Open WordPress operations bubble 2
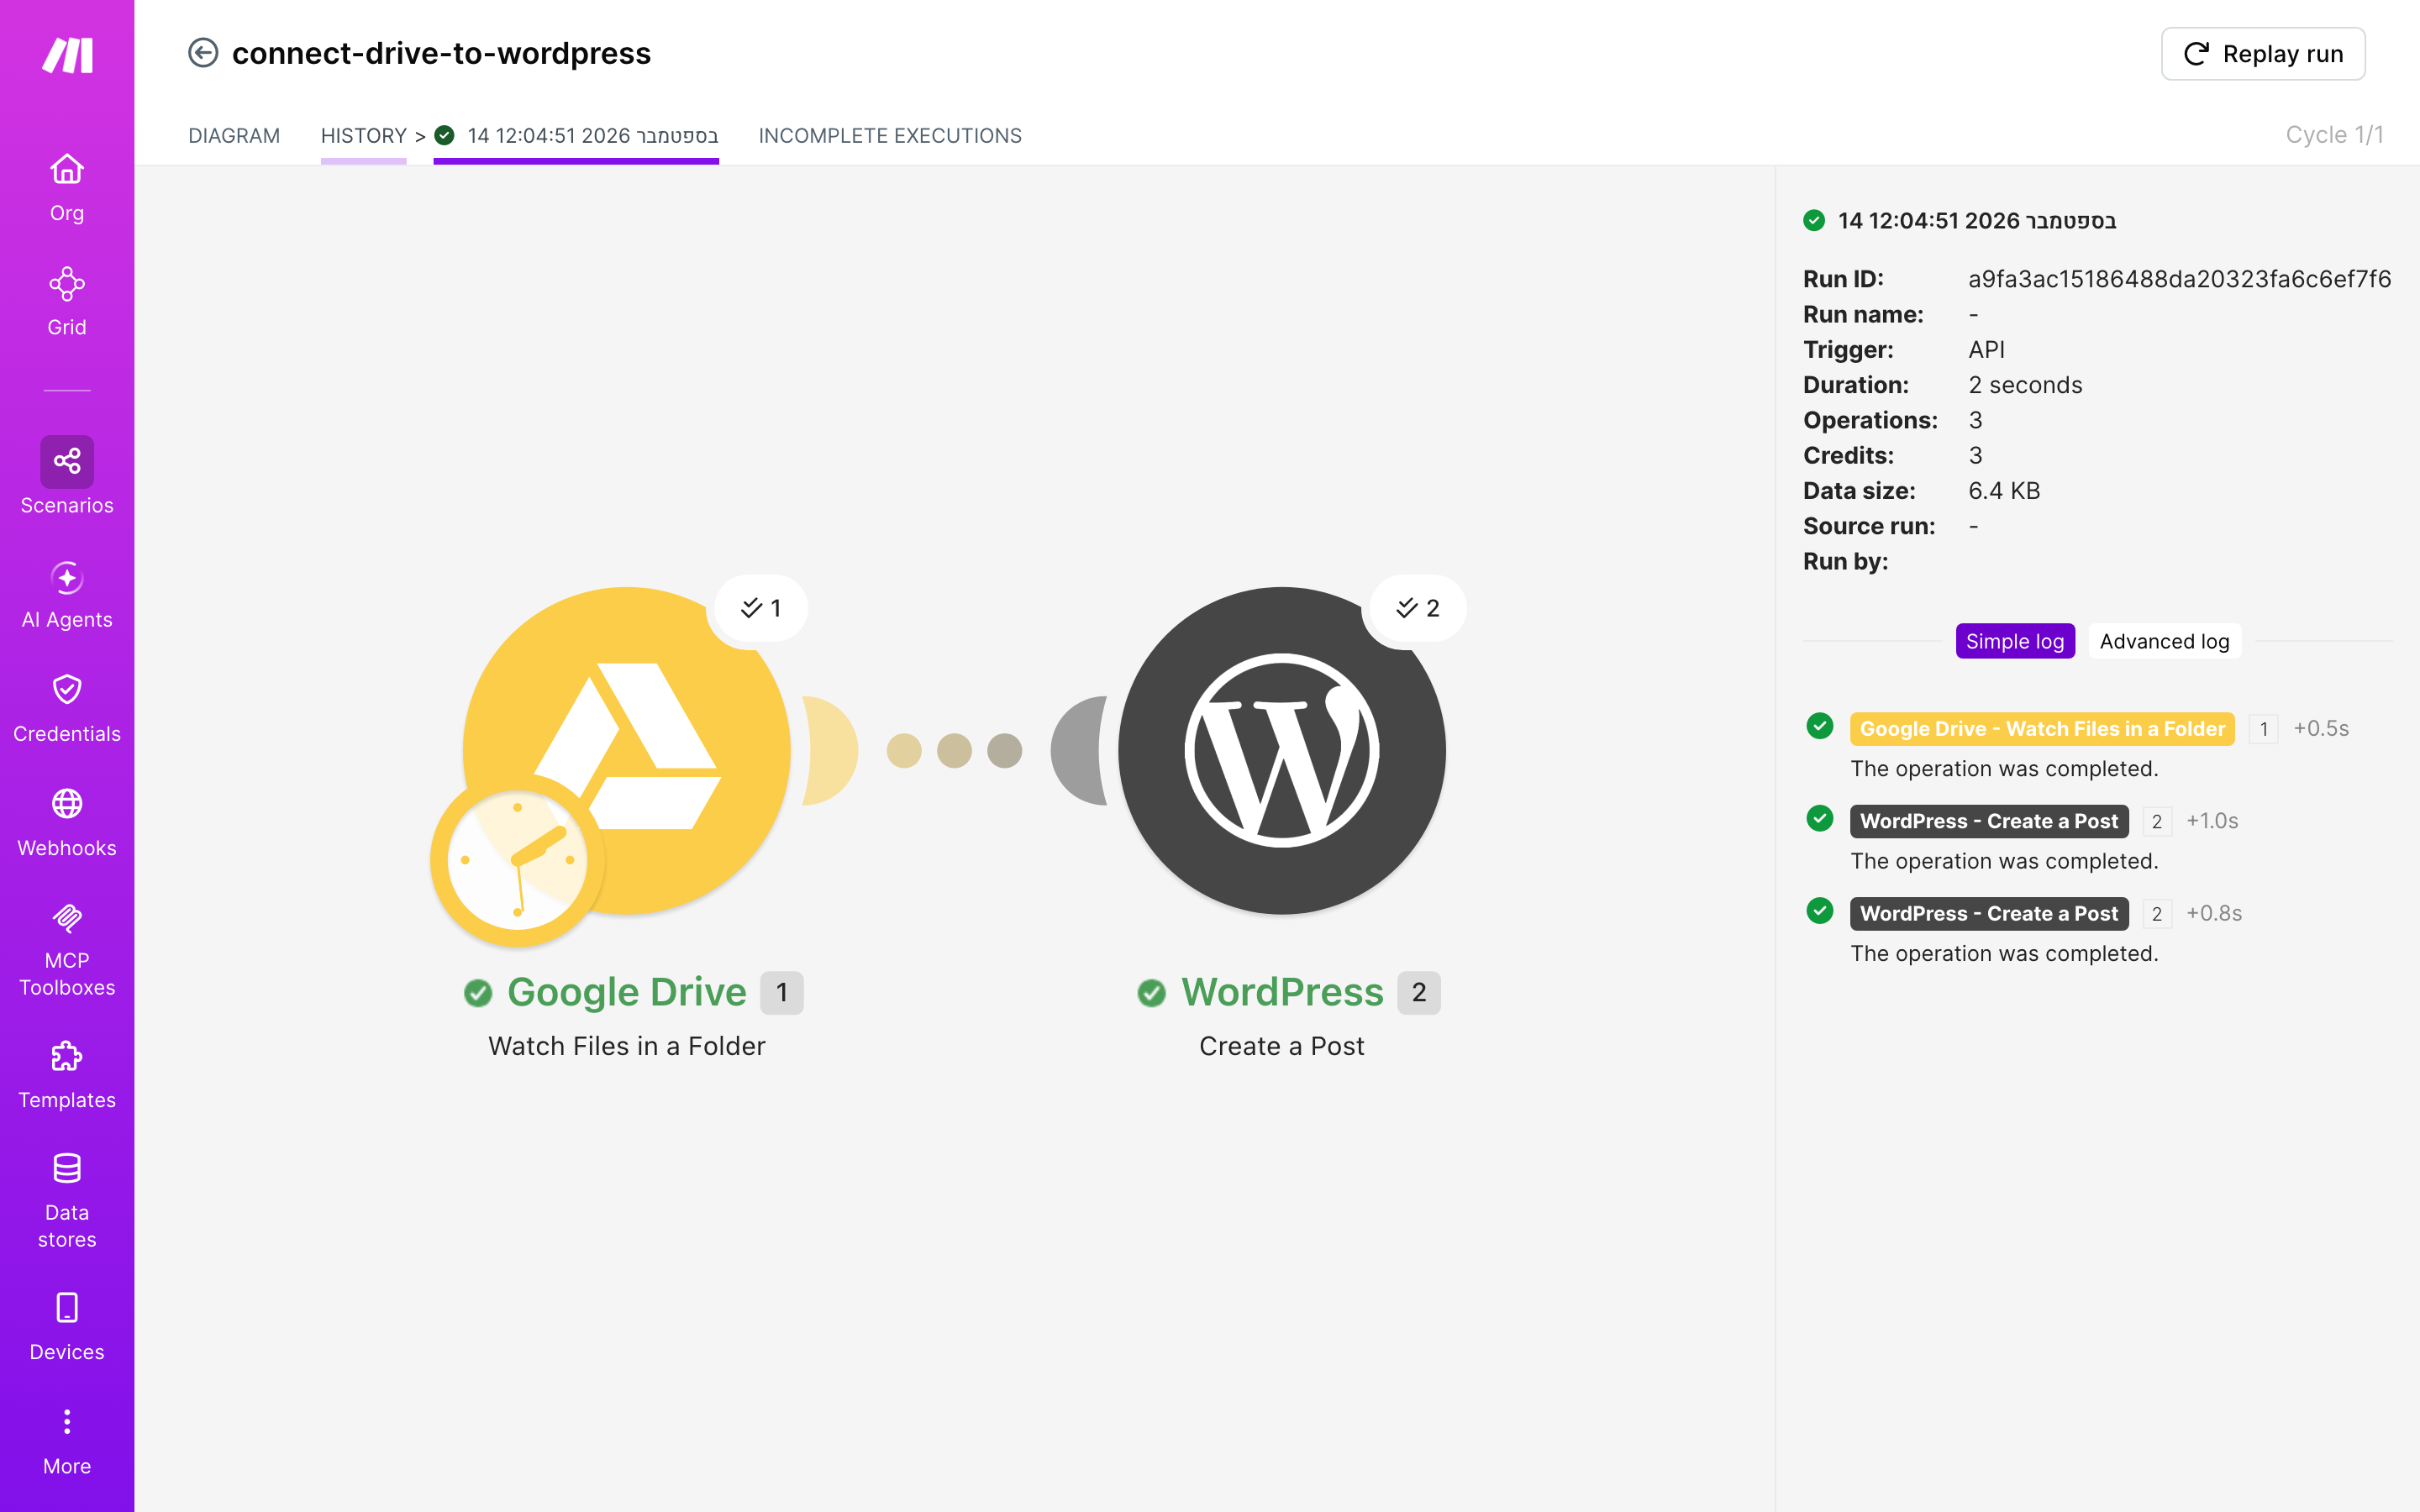The width and height of the screenshot is (2420, 1512). click(1418, 608)
